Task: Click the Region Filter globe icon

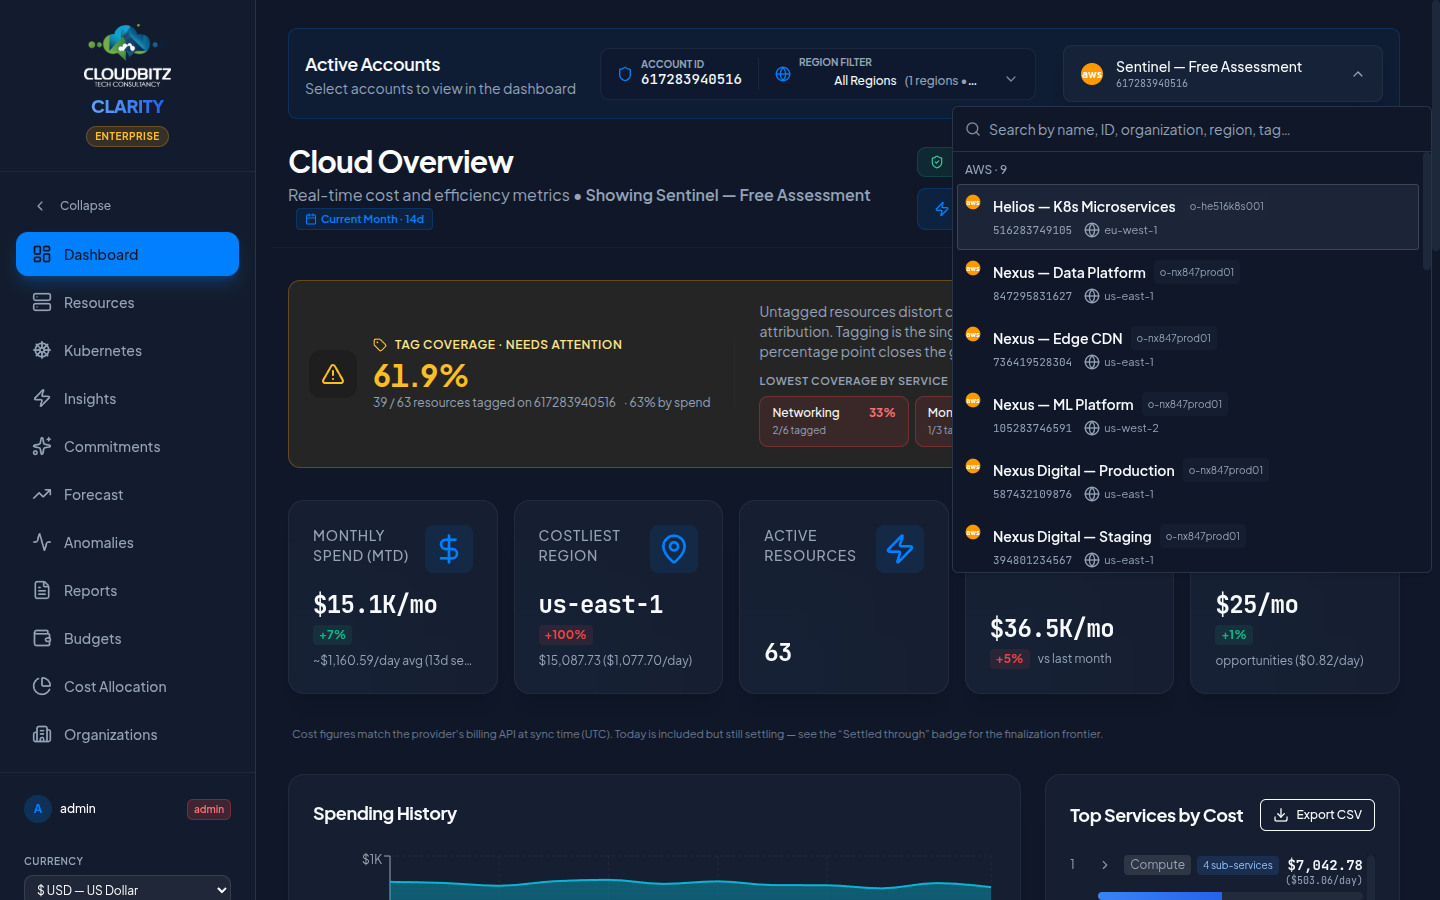Action: [783, 74]
